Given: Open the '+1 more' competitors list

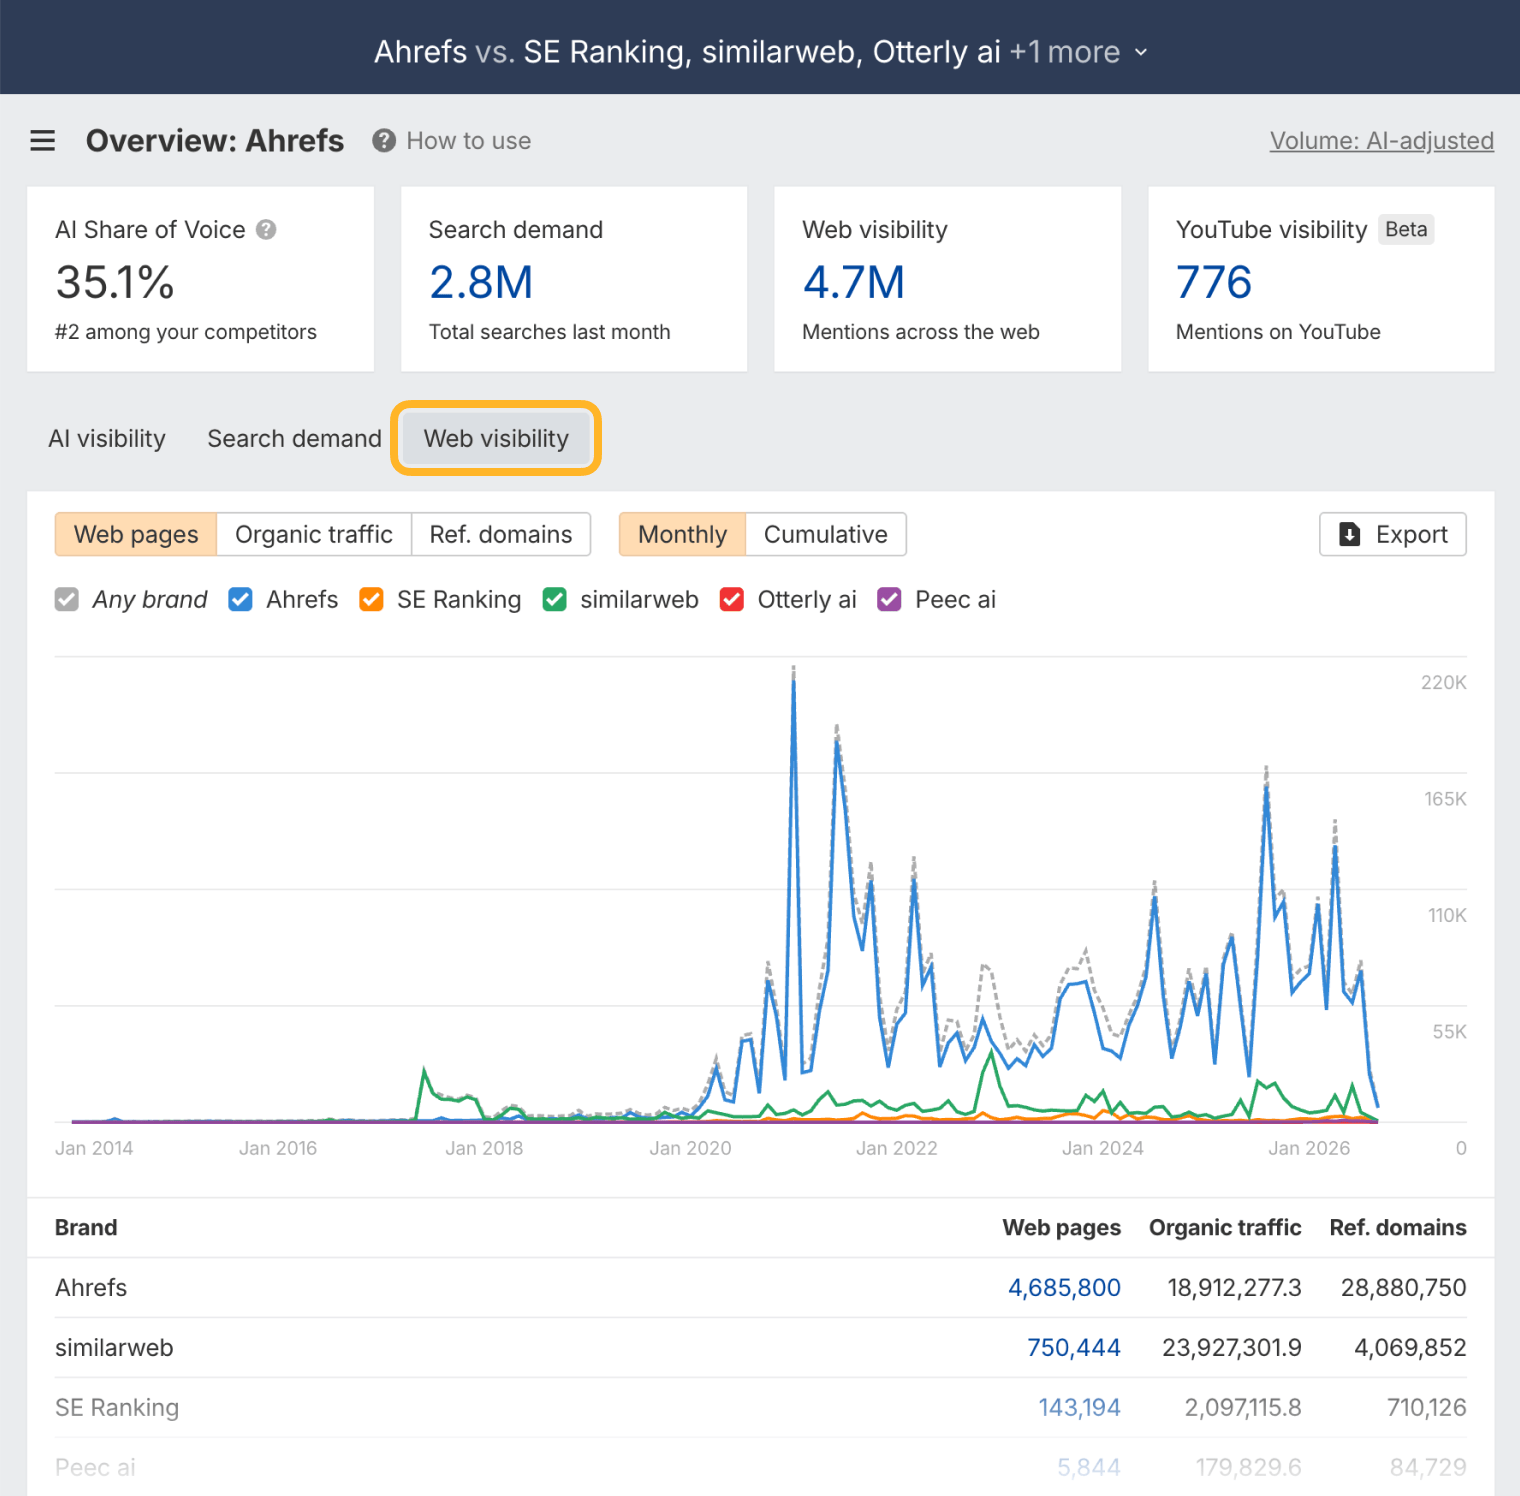Looking at the screenshot, I should pos(1065,52).
